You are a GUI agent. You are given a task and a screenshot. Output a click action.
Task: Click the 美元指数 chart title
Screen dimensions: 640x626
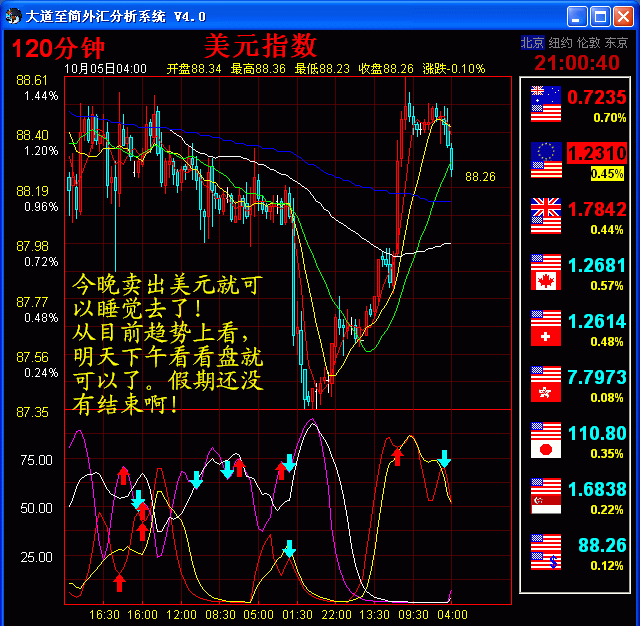[x=260, y=45]
